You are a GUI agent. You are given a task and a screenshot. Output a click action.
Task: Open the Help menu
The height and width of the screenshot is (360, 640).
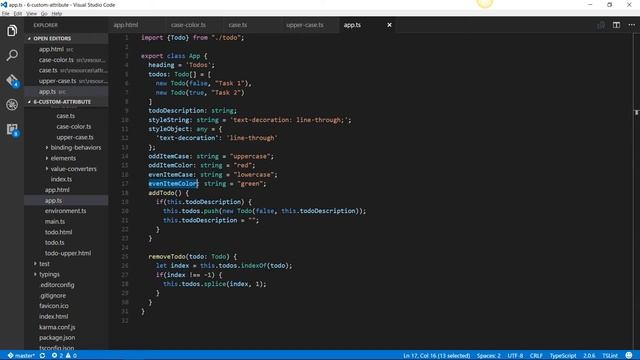[x=57, y=13]
